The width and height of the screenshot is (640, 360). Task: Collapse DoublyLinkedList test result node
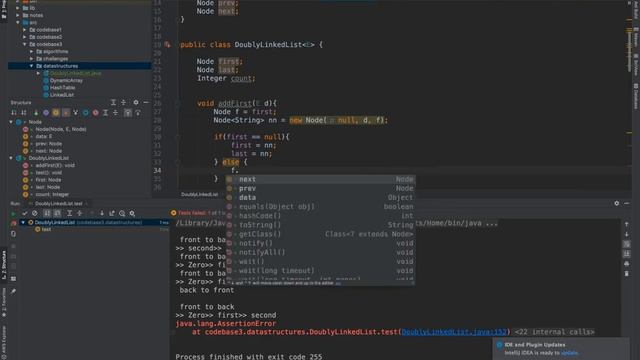click(x=23, y=222)
